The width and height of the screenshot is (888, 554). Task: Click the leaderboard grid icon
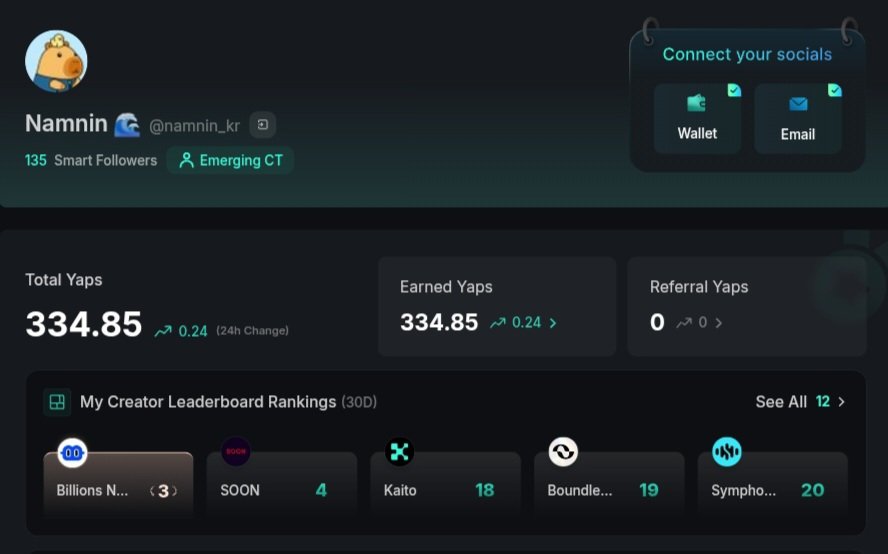[x=57, y=402]
